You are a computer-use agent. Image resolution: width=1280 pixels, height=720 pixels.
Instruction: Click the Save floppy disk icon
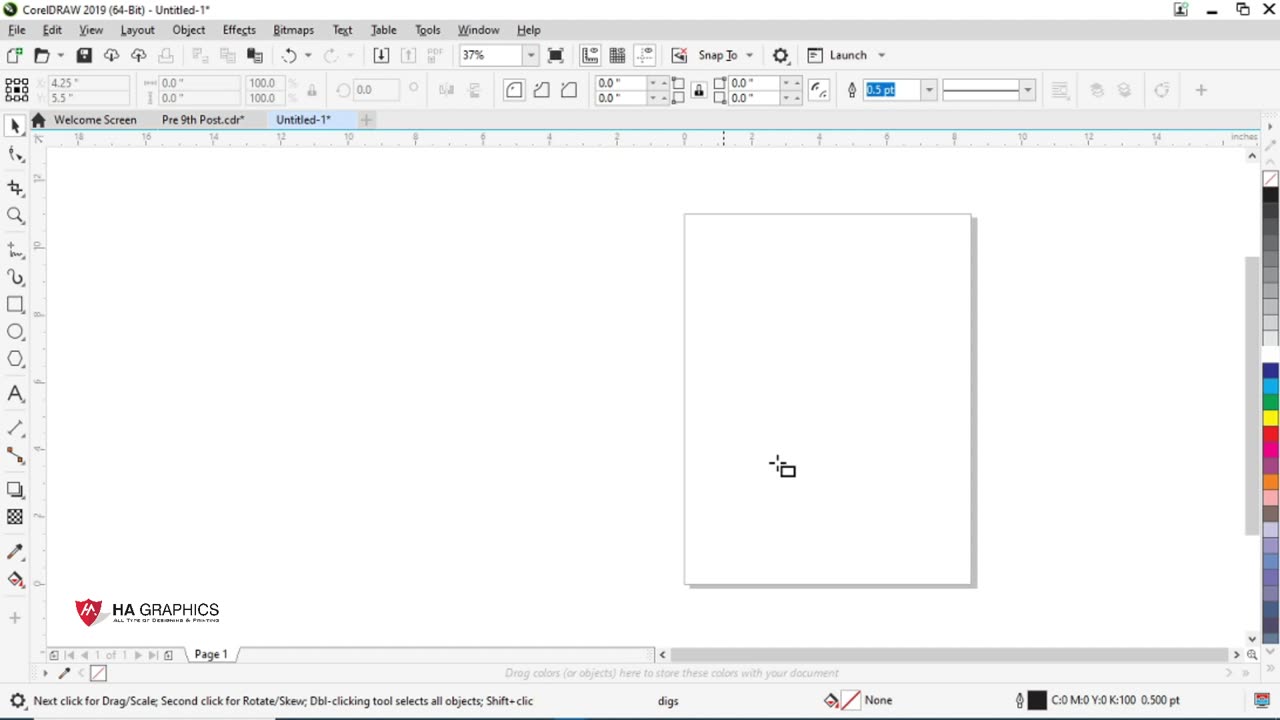(84, 55)
